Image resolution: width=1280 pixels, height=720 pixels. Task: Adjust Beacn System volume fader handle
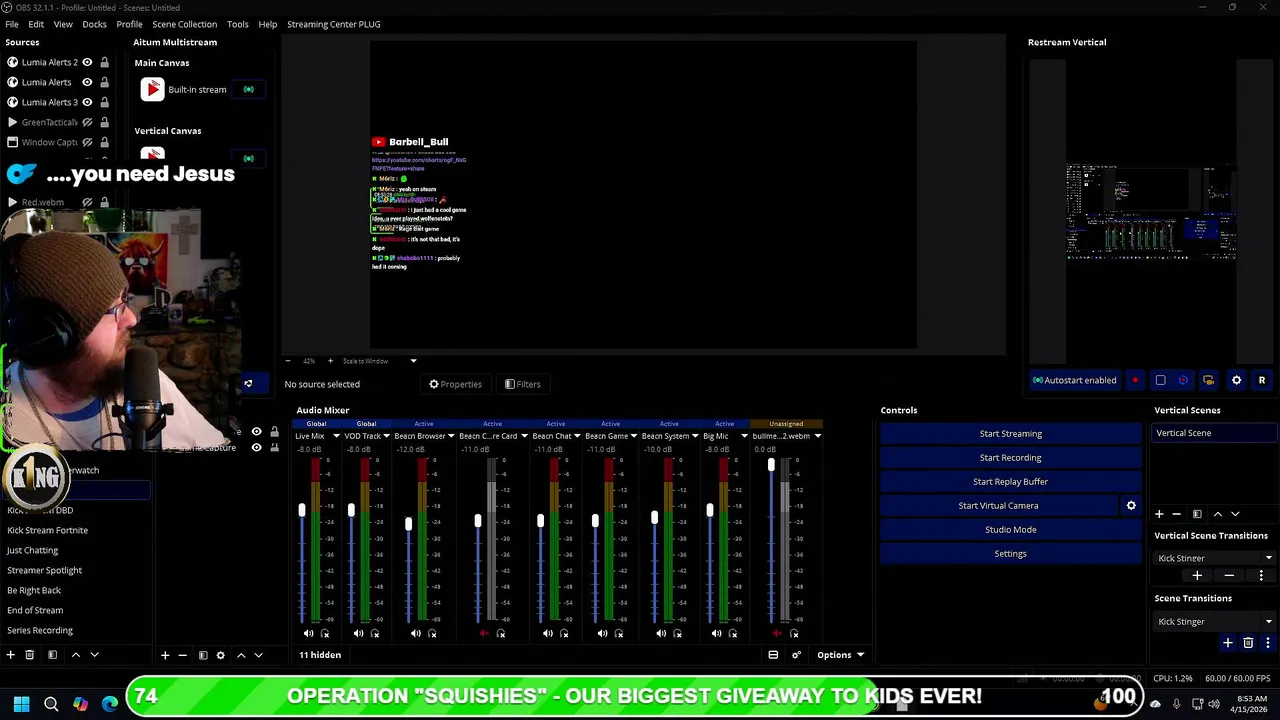[x=654, y=518]
